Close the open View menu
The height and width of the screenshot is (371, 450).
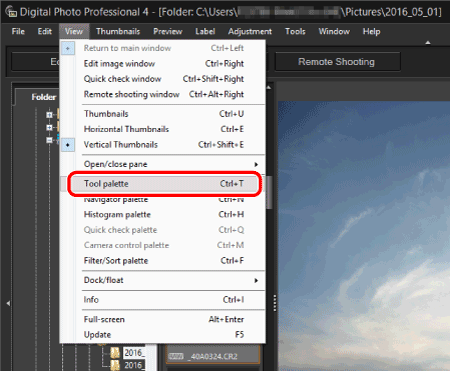[x=74, y=32]
